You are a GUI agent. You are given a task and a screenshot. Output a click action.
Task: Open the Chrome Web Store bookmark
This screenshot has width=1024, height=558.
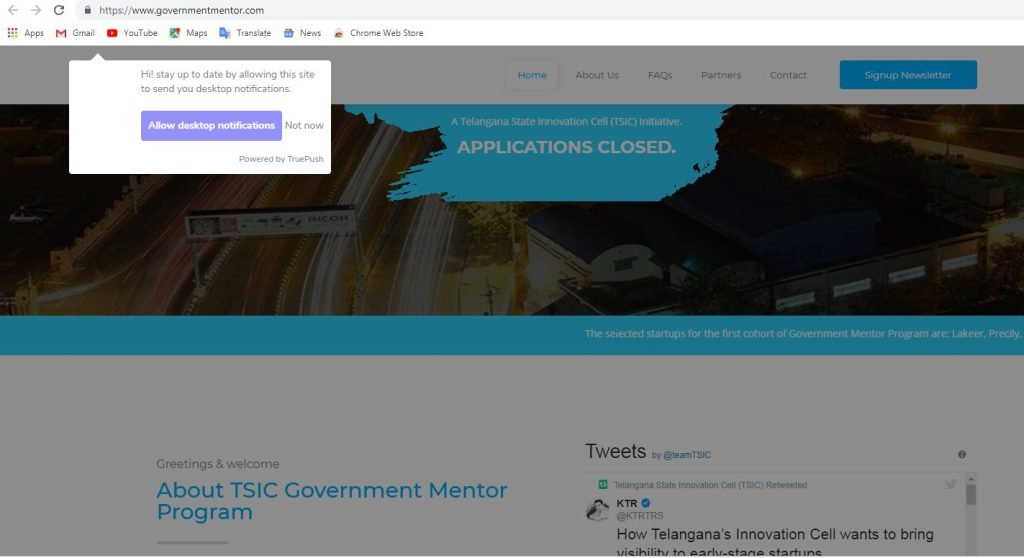(x=378, y=33)
